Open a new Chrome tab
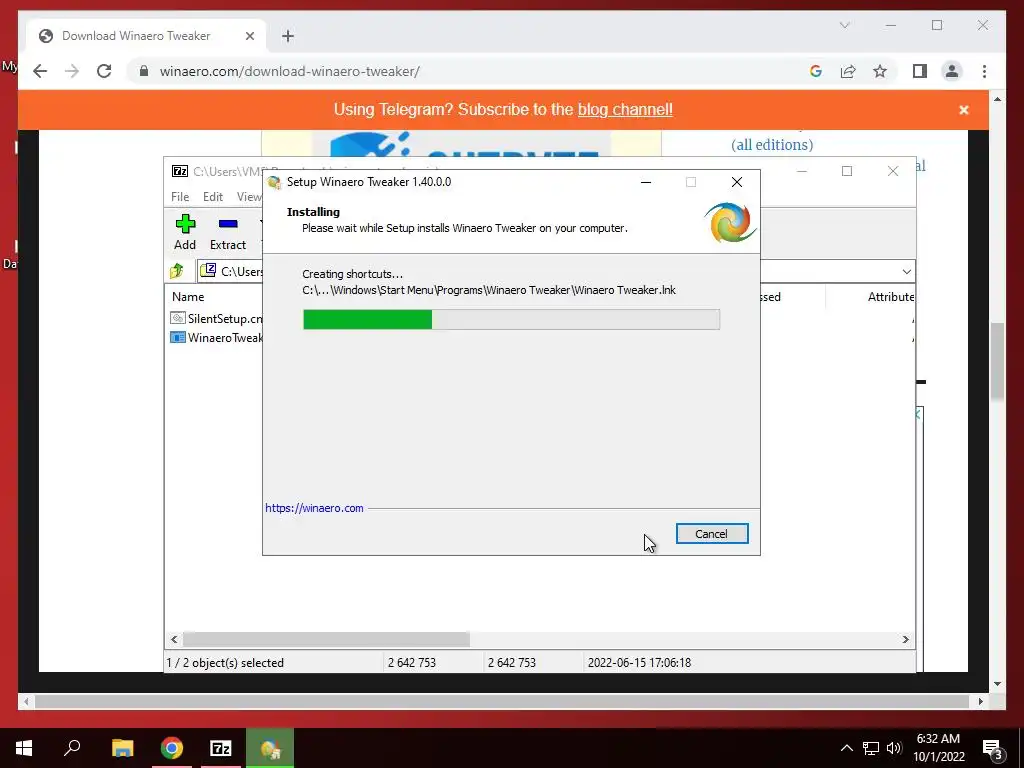 point(288,36)
